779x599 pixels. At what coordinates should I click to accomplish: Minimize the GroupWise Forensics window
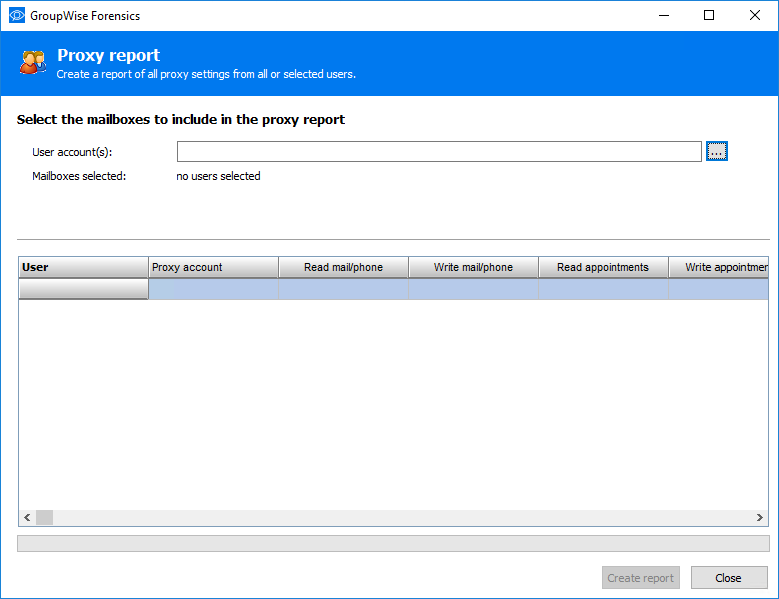[664, 16]
